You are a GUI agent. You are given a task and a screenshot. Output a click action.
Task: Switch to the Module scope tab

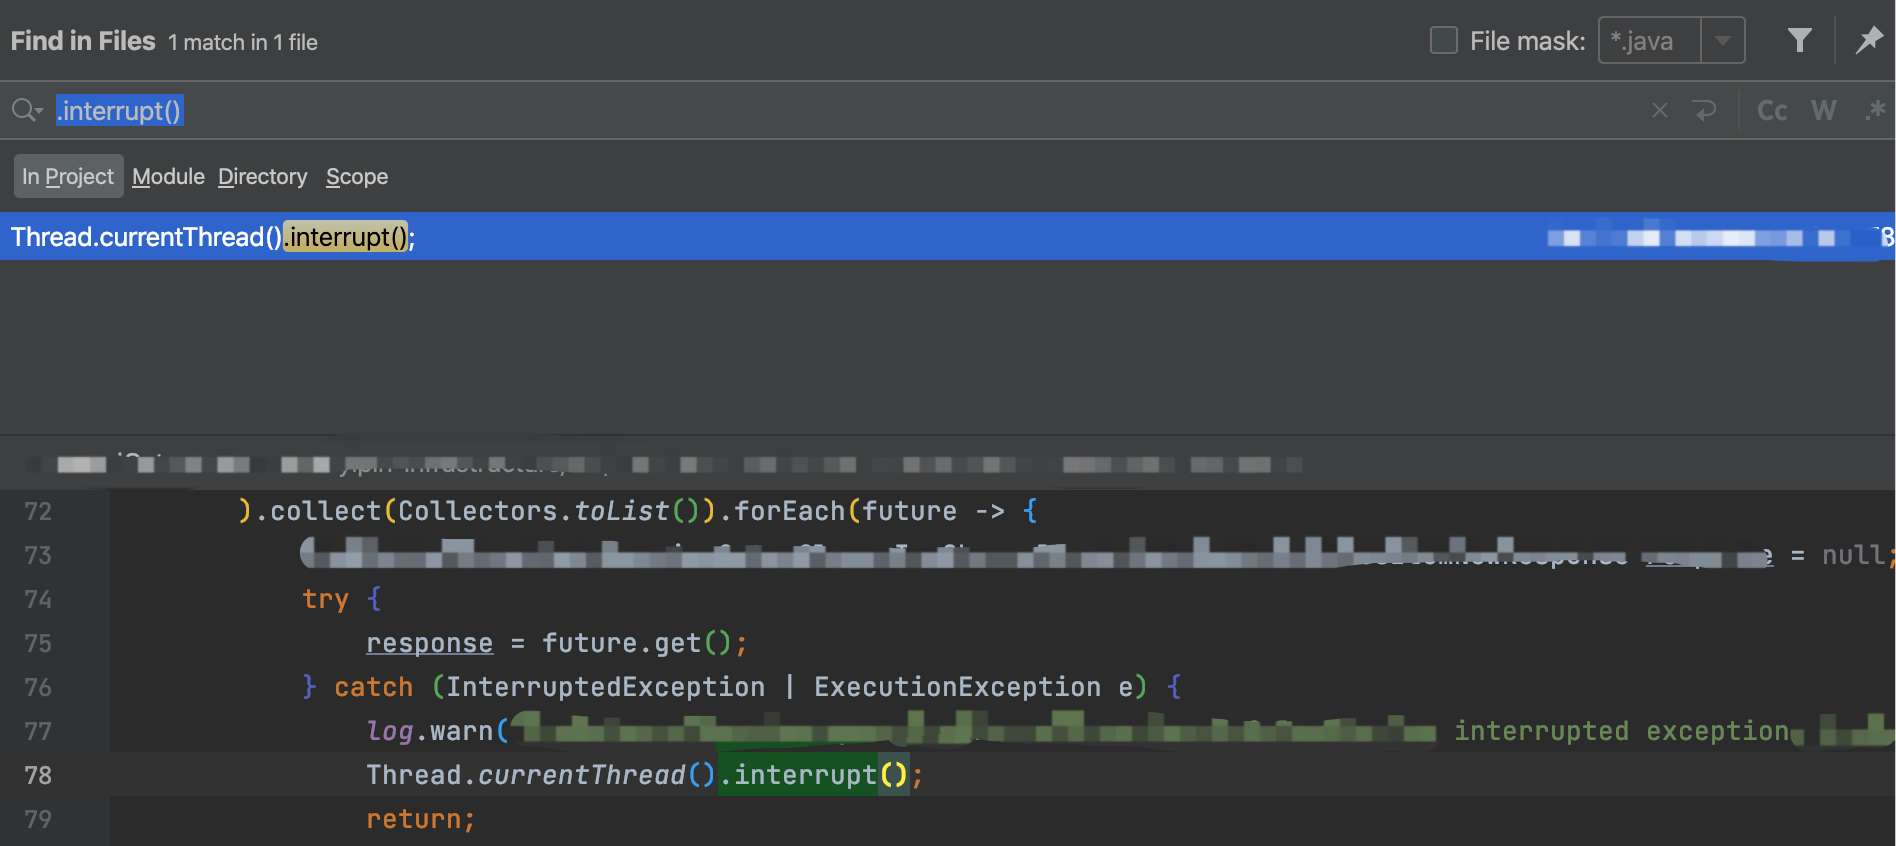pos(168,177)
